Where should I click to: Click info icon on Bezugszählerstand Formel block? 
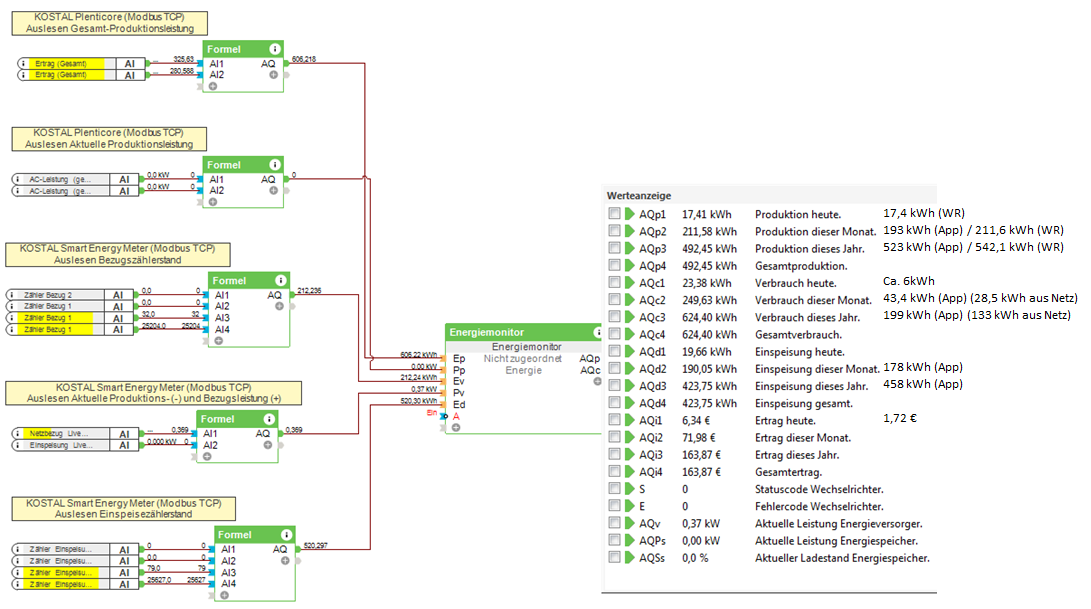280,281
